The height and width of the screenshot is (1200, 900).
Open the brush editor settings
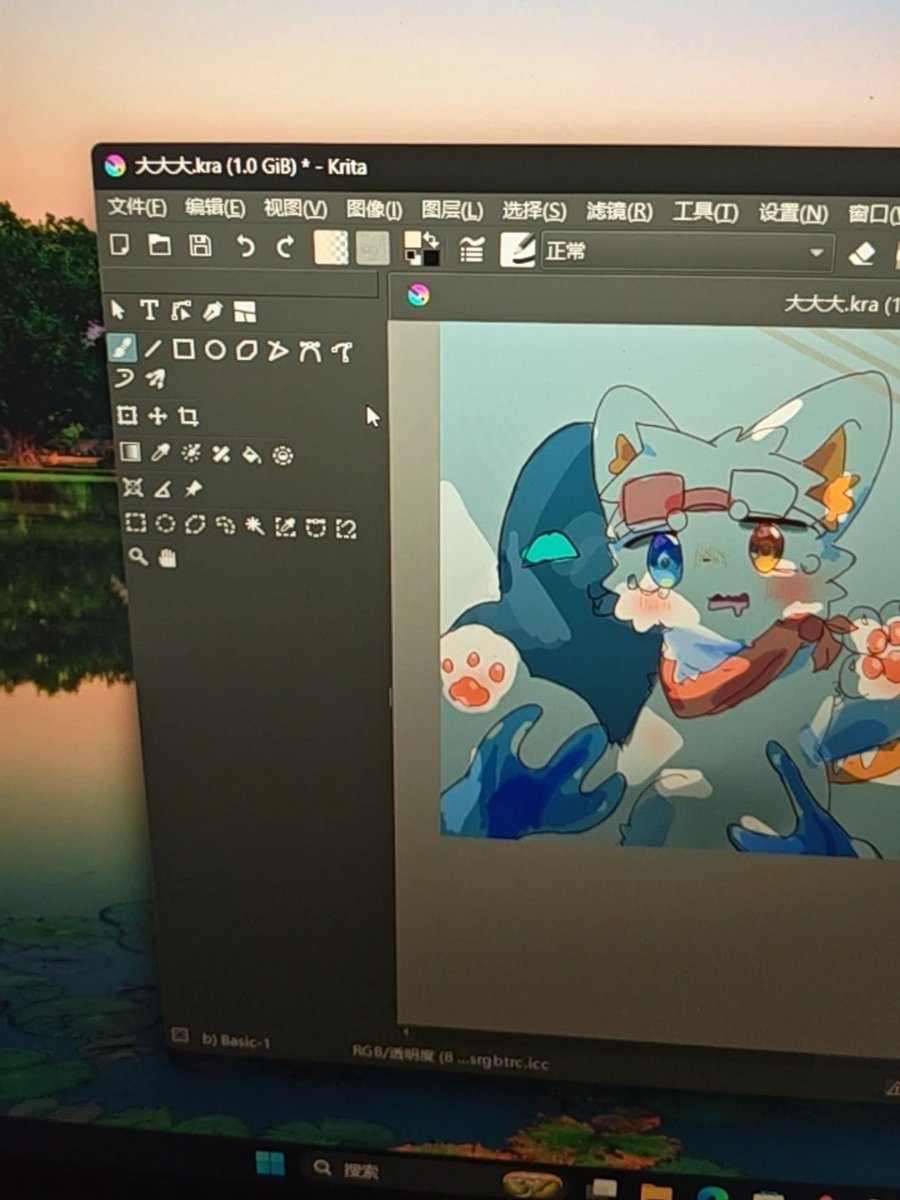click(x=472, y=250)
